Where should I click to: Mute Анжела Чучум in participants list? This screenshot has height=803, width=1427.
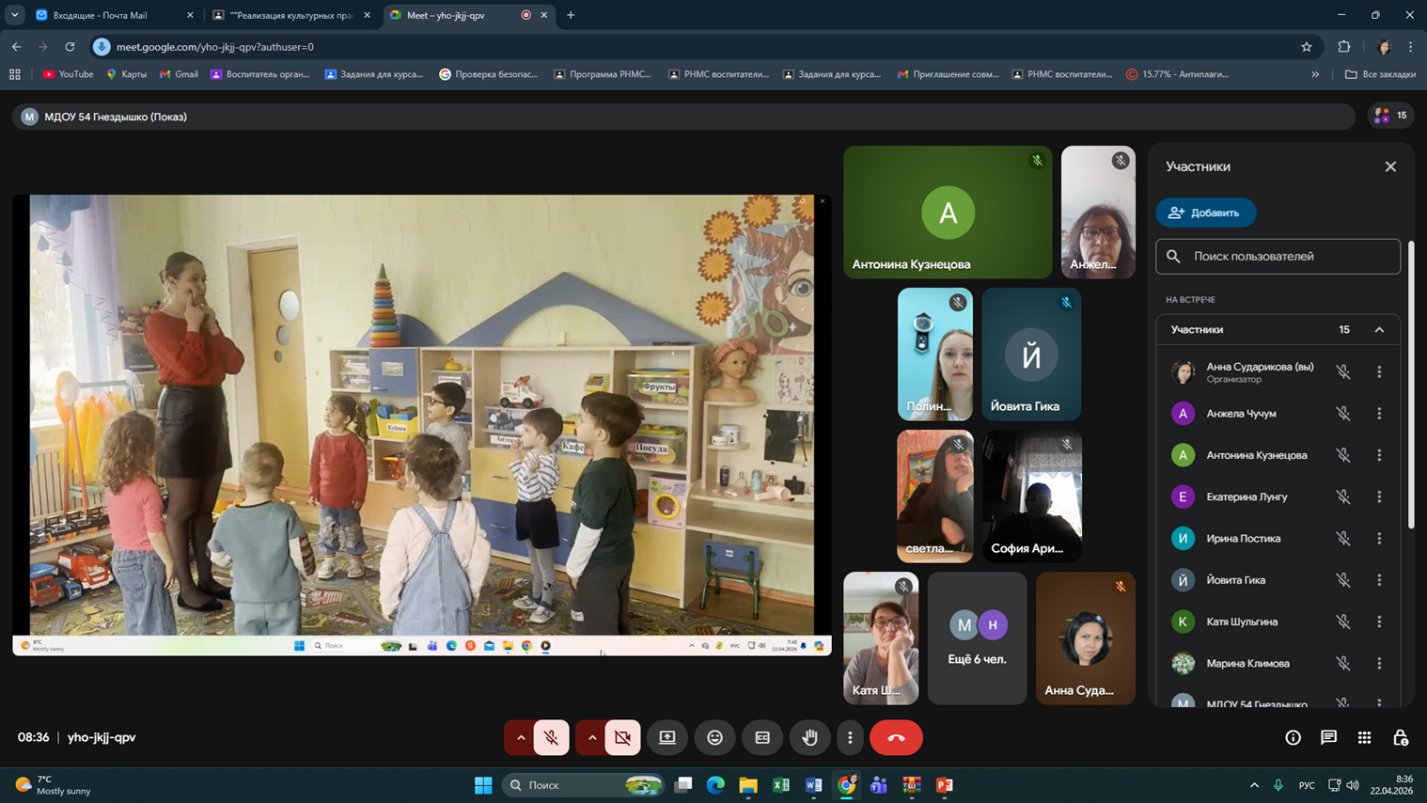[x=1343, y=414]
